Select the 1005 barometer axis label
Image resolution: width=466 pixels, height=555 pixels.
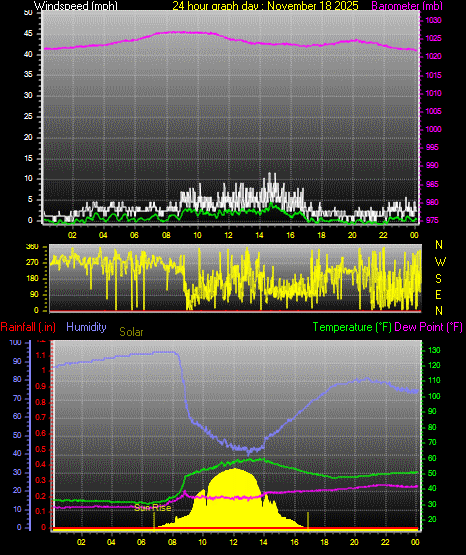[x=433, y=111]
